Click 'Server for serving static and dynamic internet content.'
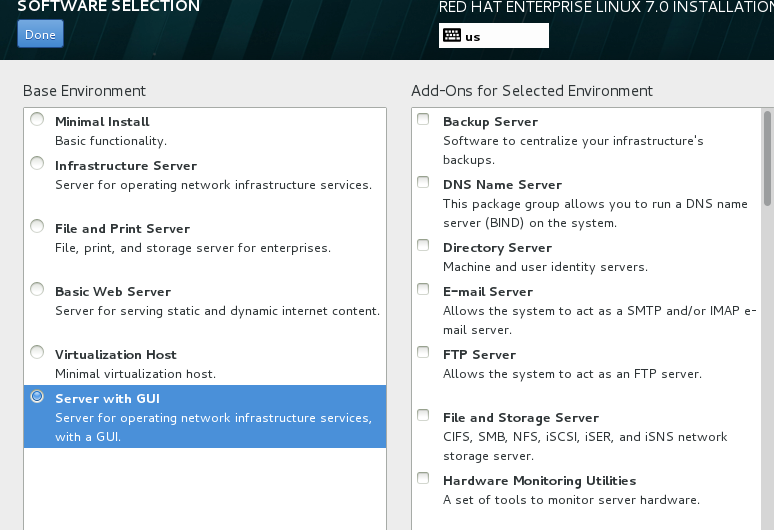The height and width of the screenshot is (530, 774). [x=218, y=311]
